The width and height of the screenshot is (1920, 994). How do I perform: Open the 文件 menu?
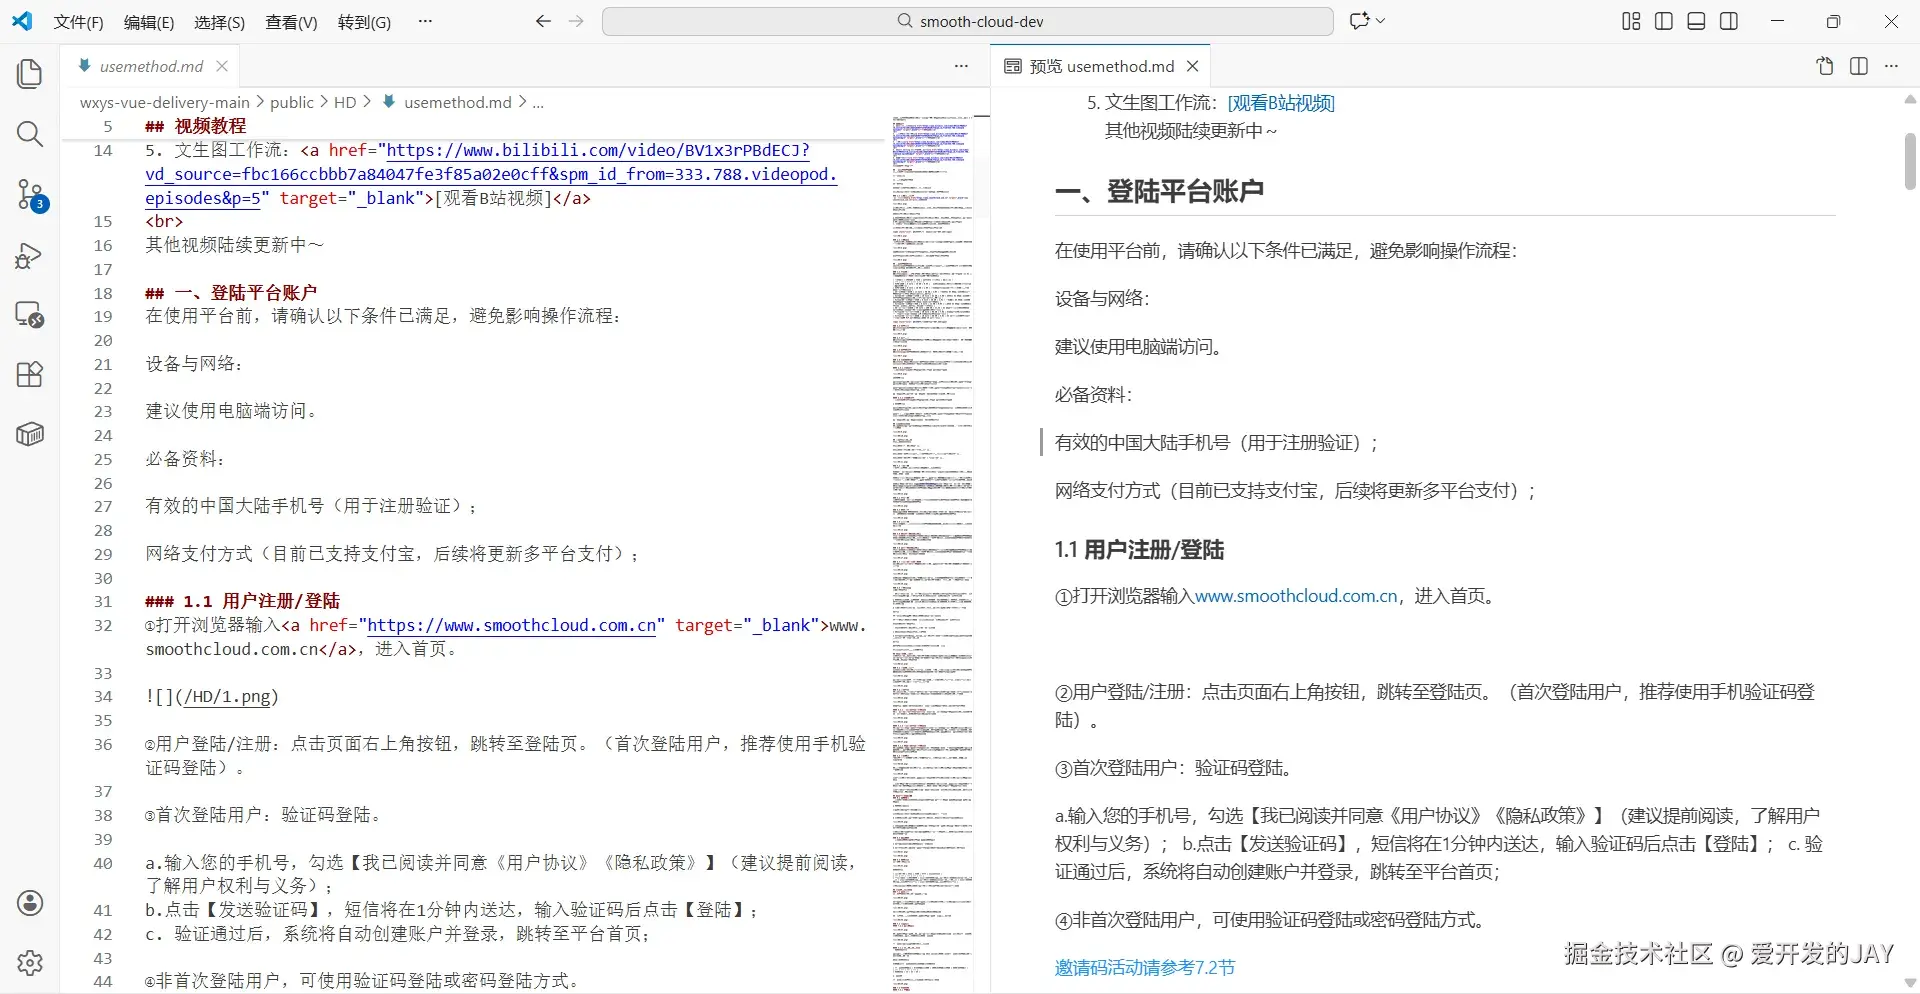click(x=78, y=21)
